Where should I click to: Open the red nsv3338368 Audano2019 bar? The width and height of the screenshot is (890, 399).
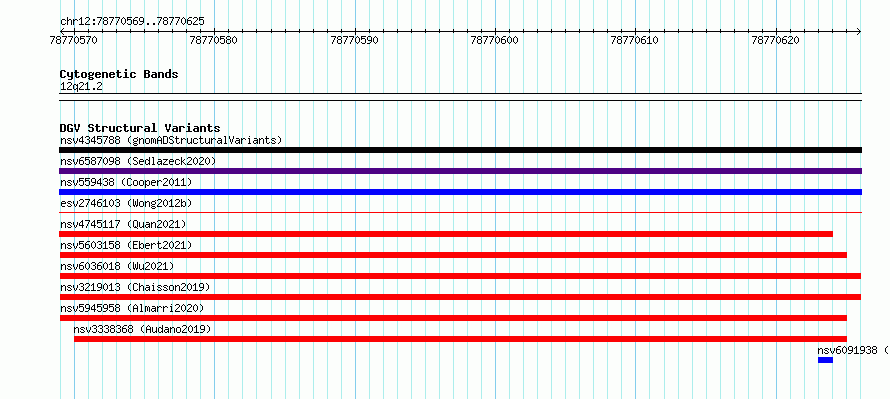[460, 339]
